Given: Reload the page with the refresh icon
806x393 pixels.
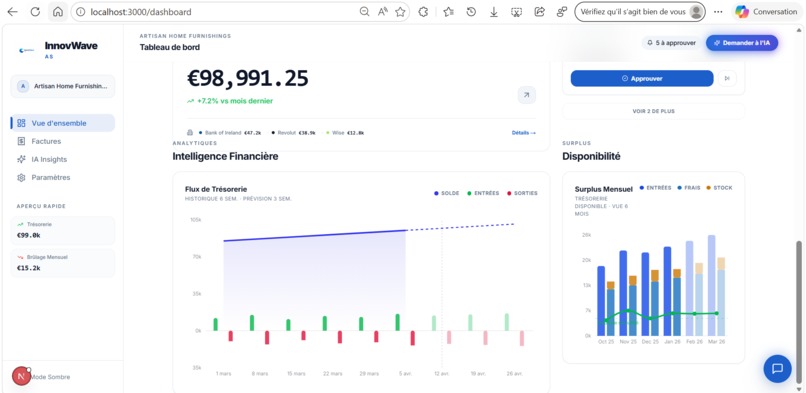Looking at the screenshot, I should (35, 12).
